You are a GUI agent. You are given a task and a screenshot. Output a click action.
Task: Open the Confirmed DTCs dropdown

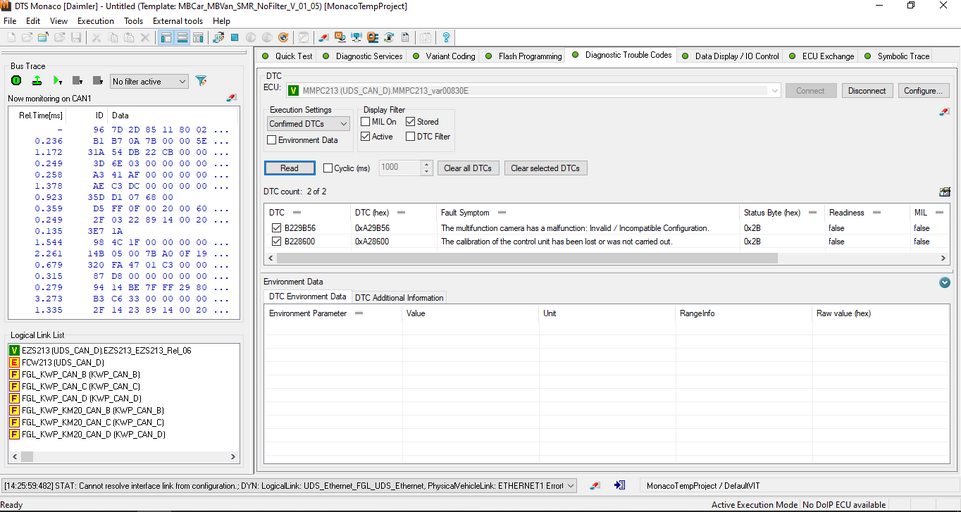click(309, 123)
